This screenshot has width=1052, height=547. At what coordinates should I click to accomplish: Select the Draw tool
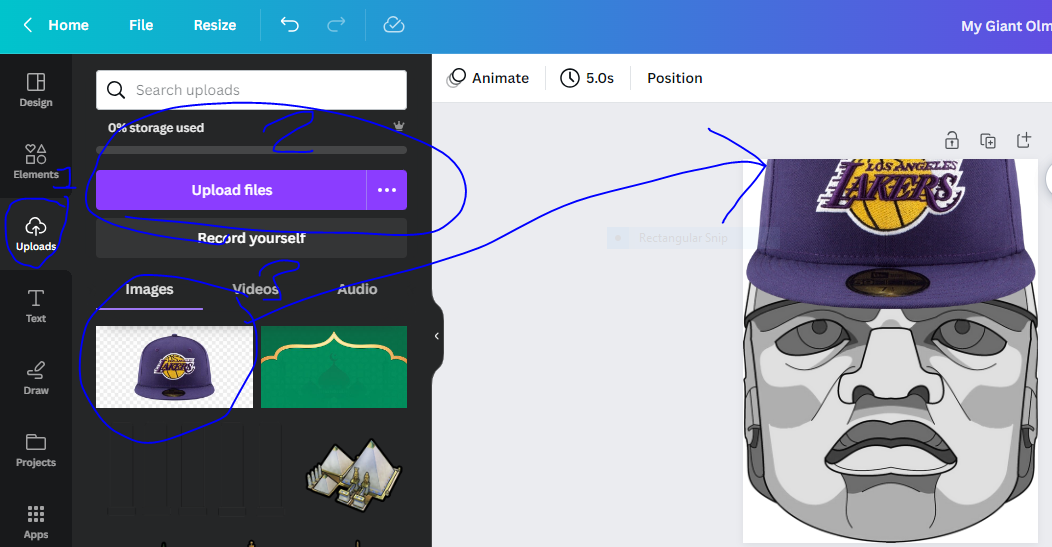pos(36,377)
